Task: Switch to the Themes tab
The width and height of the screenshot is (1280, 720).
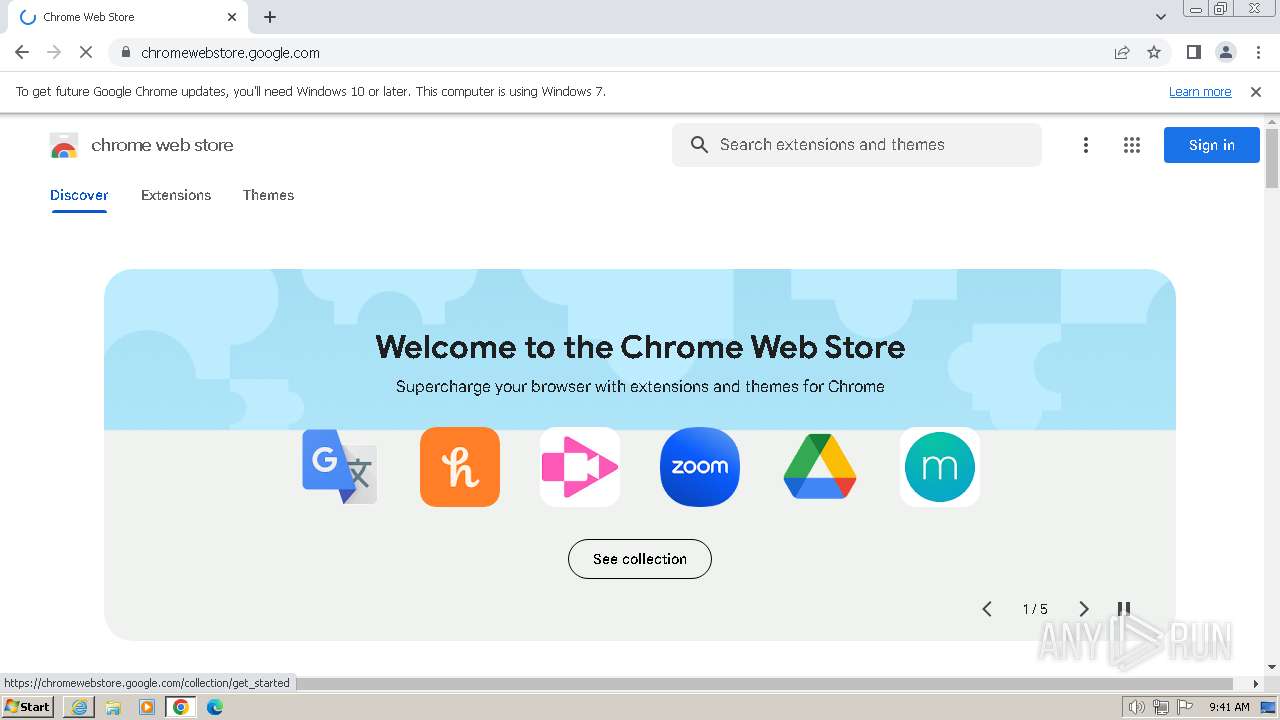Action: click(268, 195)
